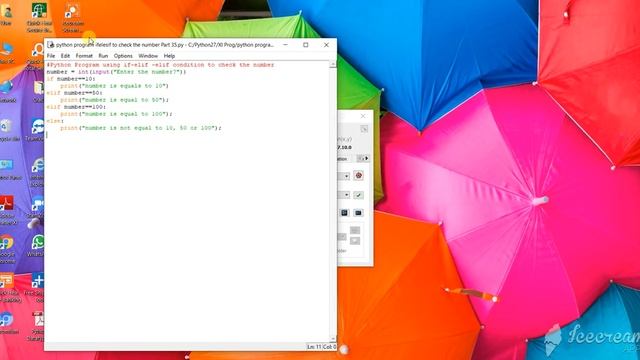Open the second dropdown in the recorder panel
This screenshot has height=360, width=640.
click(x=346, y=195)
